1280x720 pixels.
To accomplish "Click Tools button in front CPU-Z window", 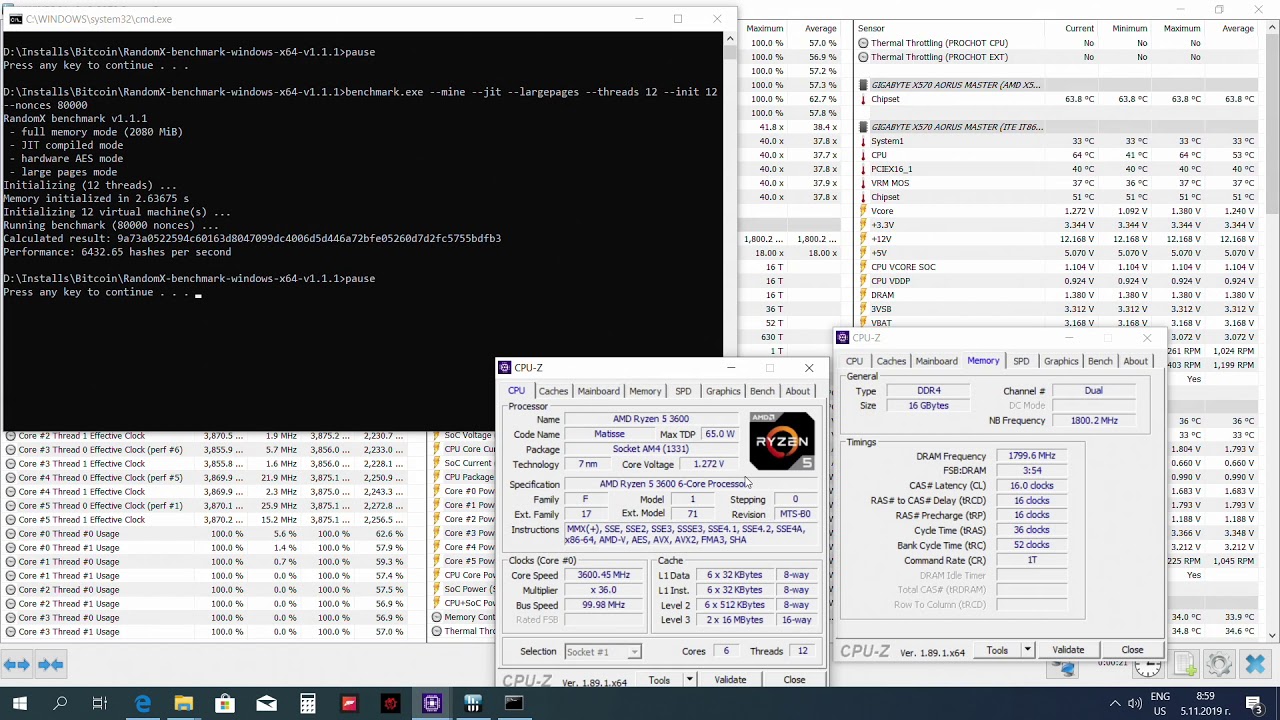I will pyautogui.click(x=659, y=680).
